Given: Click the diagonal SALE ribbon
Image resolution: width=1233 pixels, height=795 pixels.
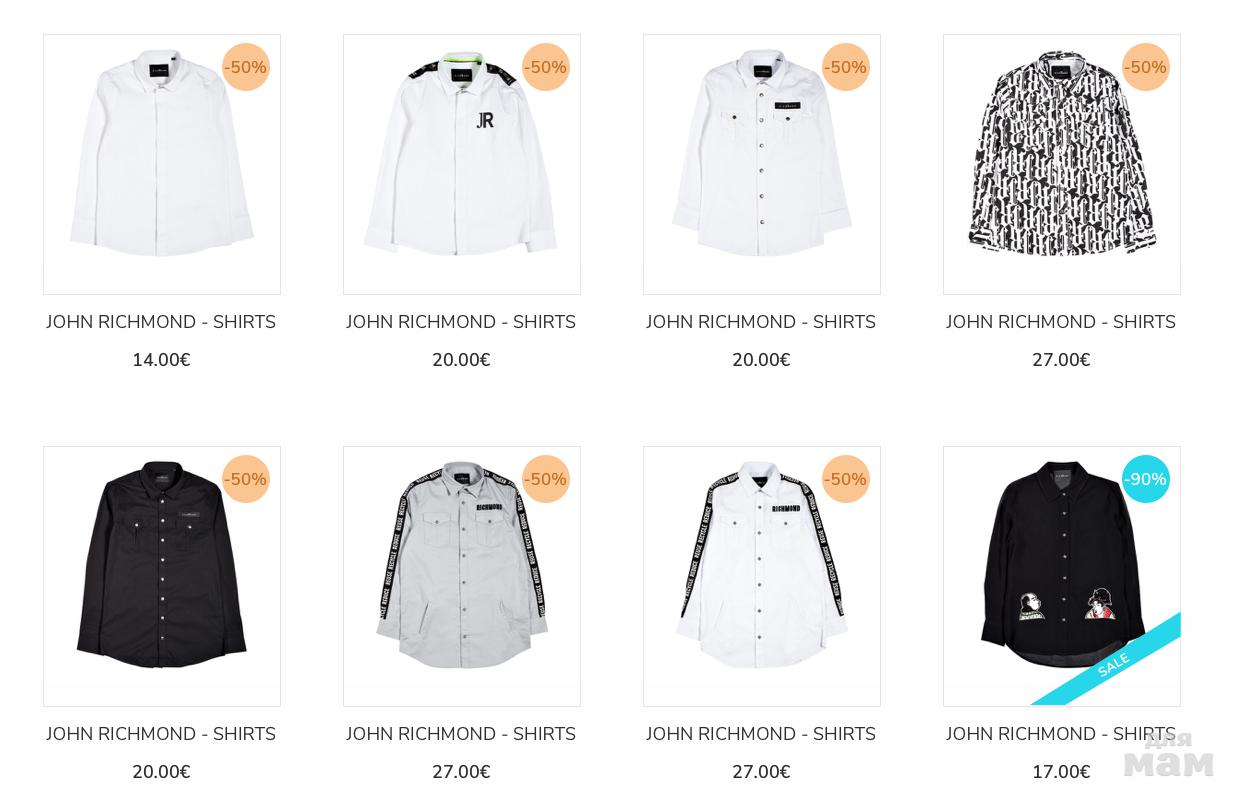Looking at the screenshot, I should coord(1113,663).
